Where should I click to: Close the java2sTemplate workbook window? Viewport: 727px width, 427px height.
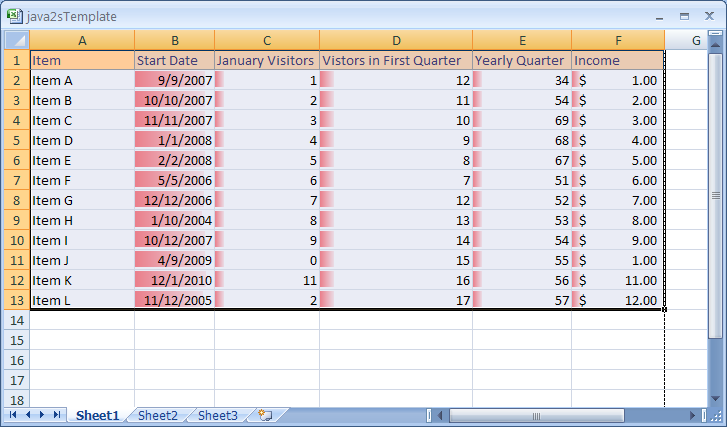709,16
